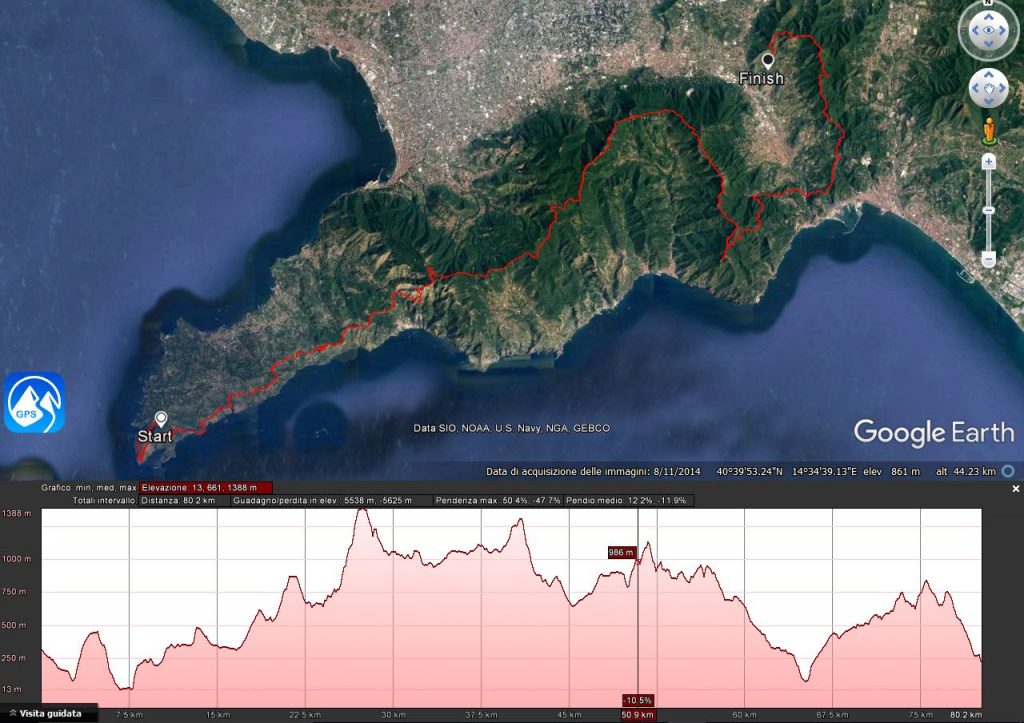Open the Google Earth logo link
Screen dimensions: 1024x723
(935, 433)
